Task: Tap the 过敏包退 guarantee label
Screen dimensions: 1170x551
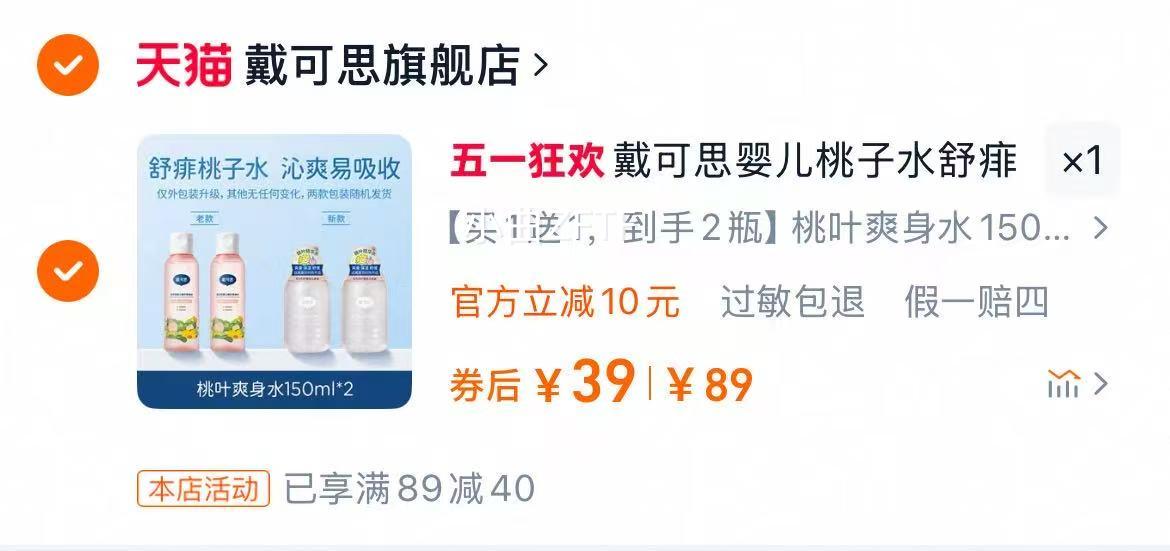Action: (x=792, y=302)
